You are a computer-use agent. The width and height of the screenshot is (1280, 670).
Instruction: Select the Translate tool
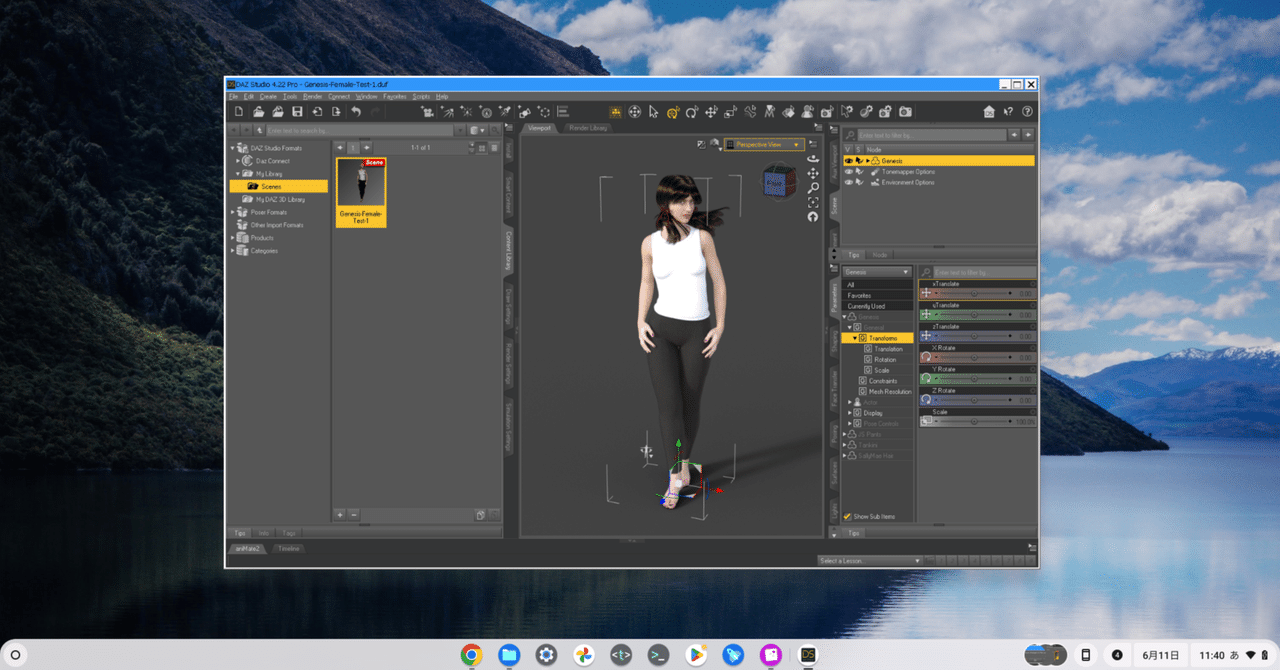(x=710, y=111)
